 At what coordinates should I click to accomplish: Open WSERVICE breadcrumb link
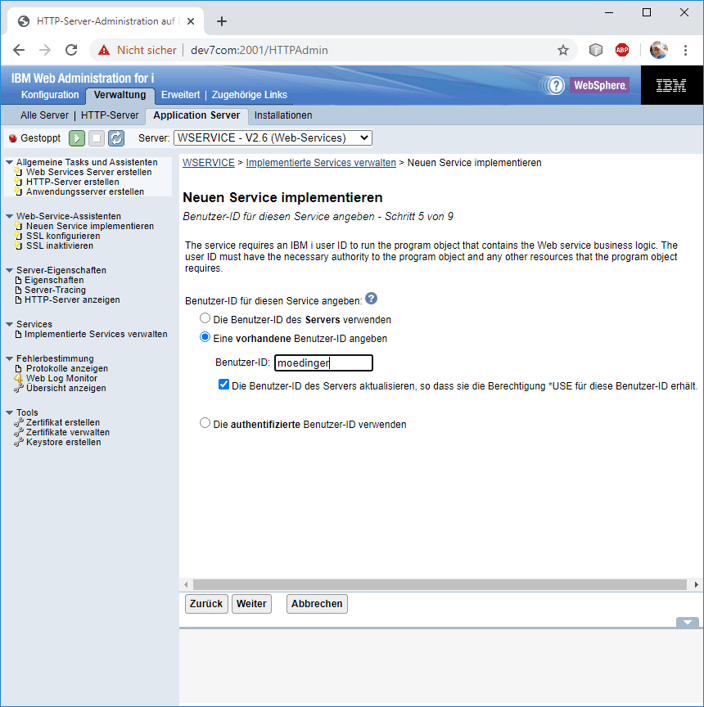click(208, 163)
